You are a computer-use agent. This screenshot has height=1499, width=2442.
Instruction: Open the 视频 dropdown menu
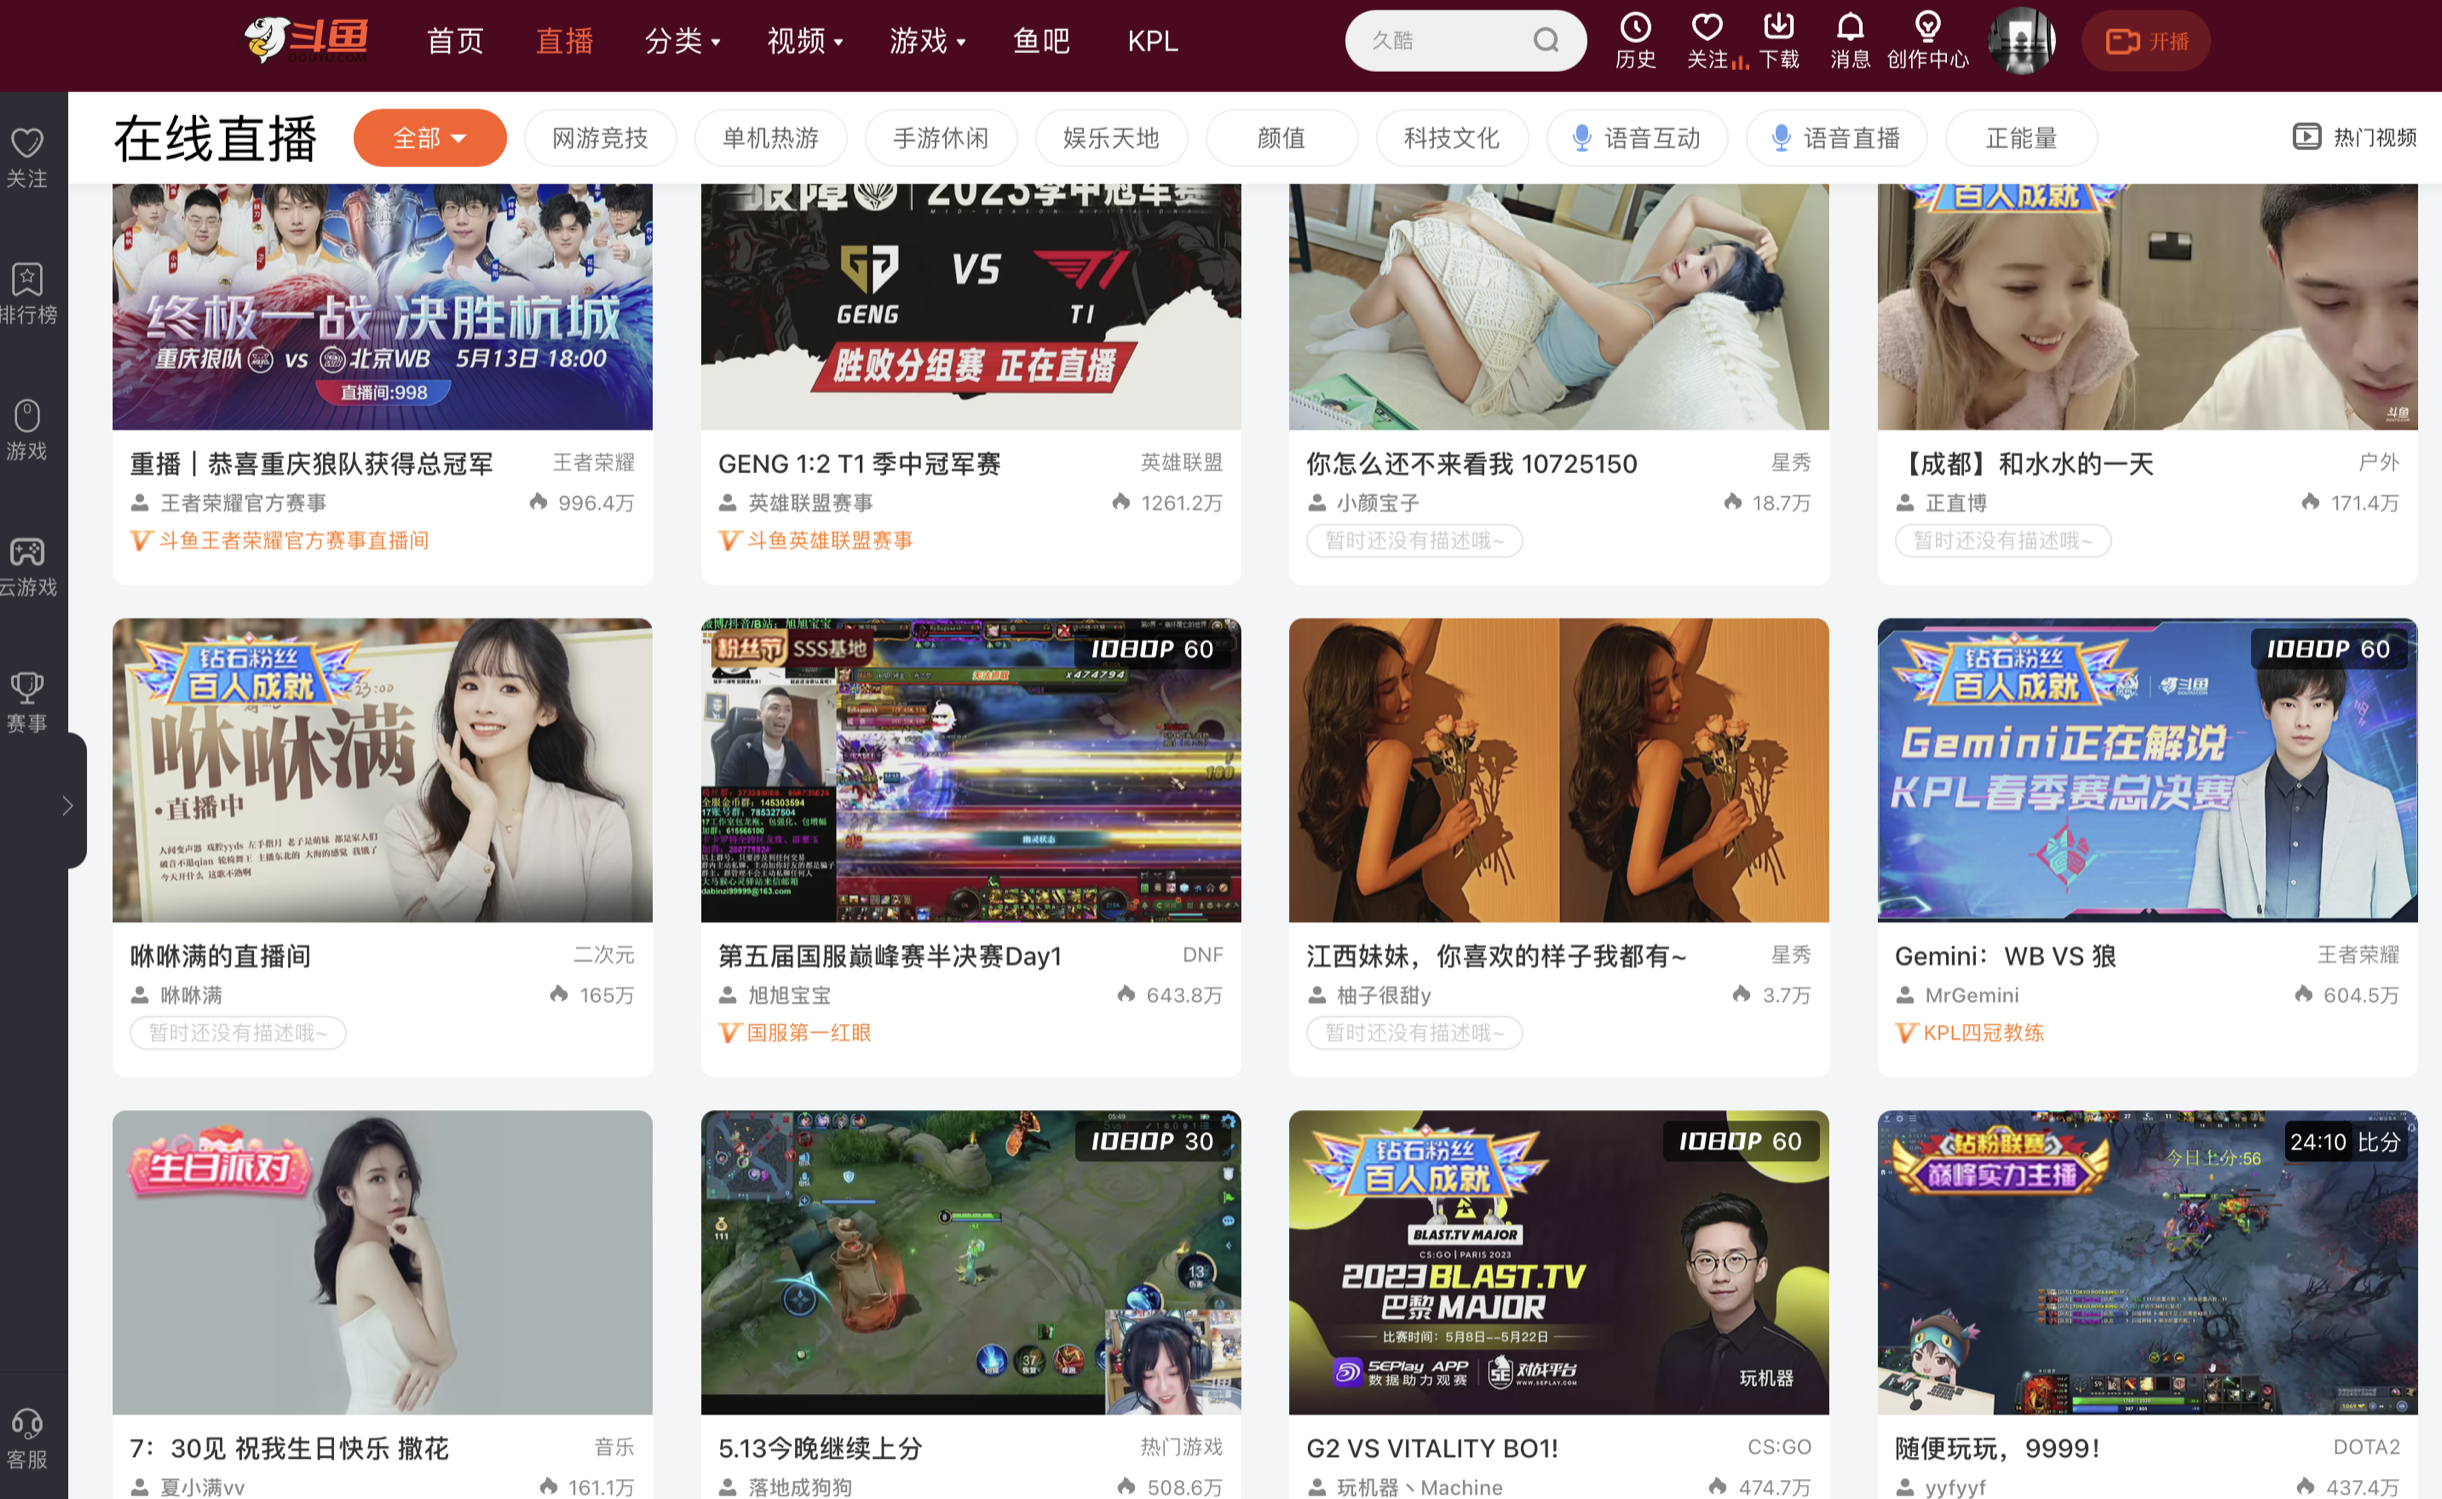point(804,41)
